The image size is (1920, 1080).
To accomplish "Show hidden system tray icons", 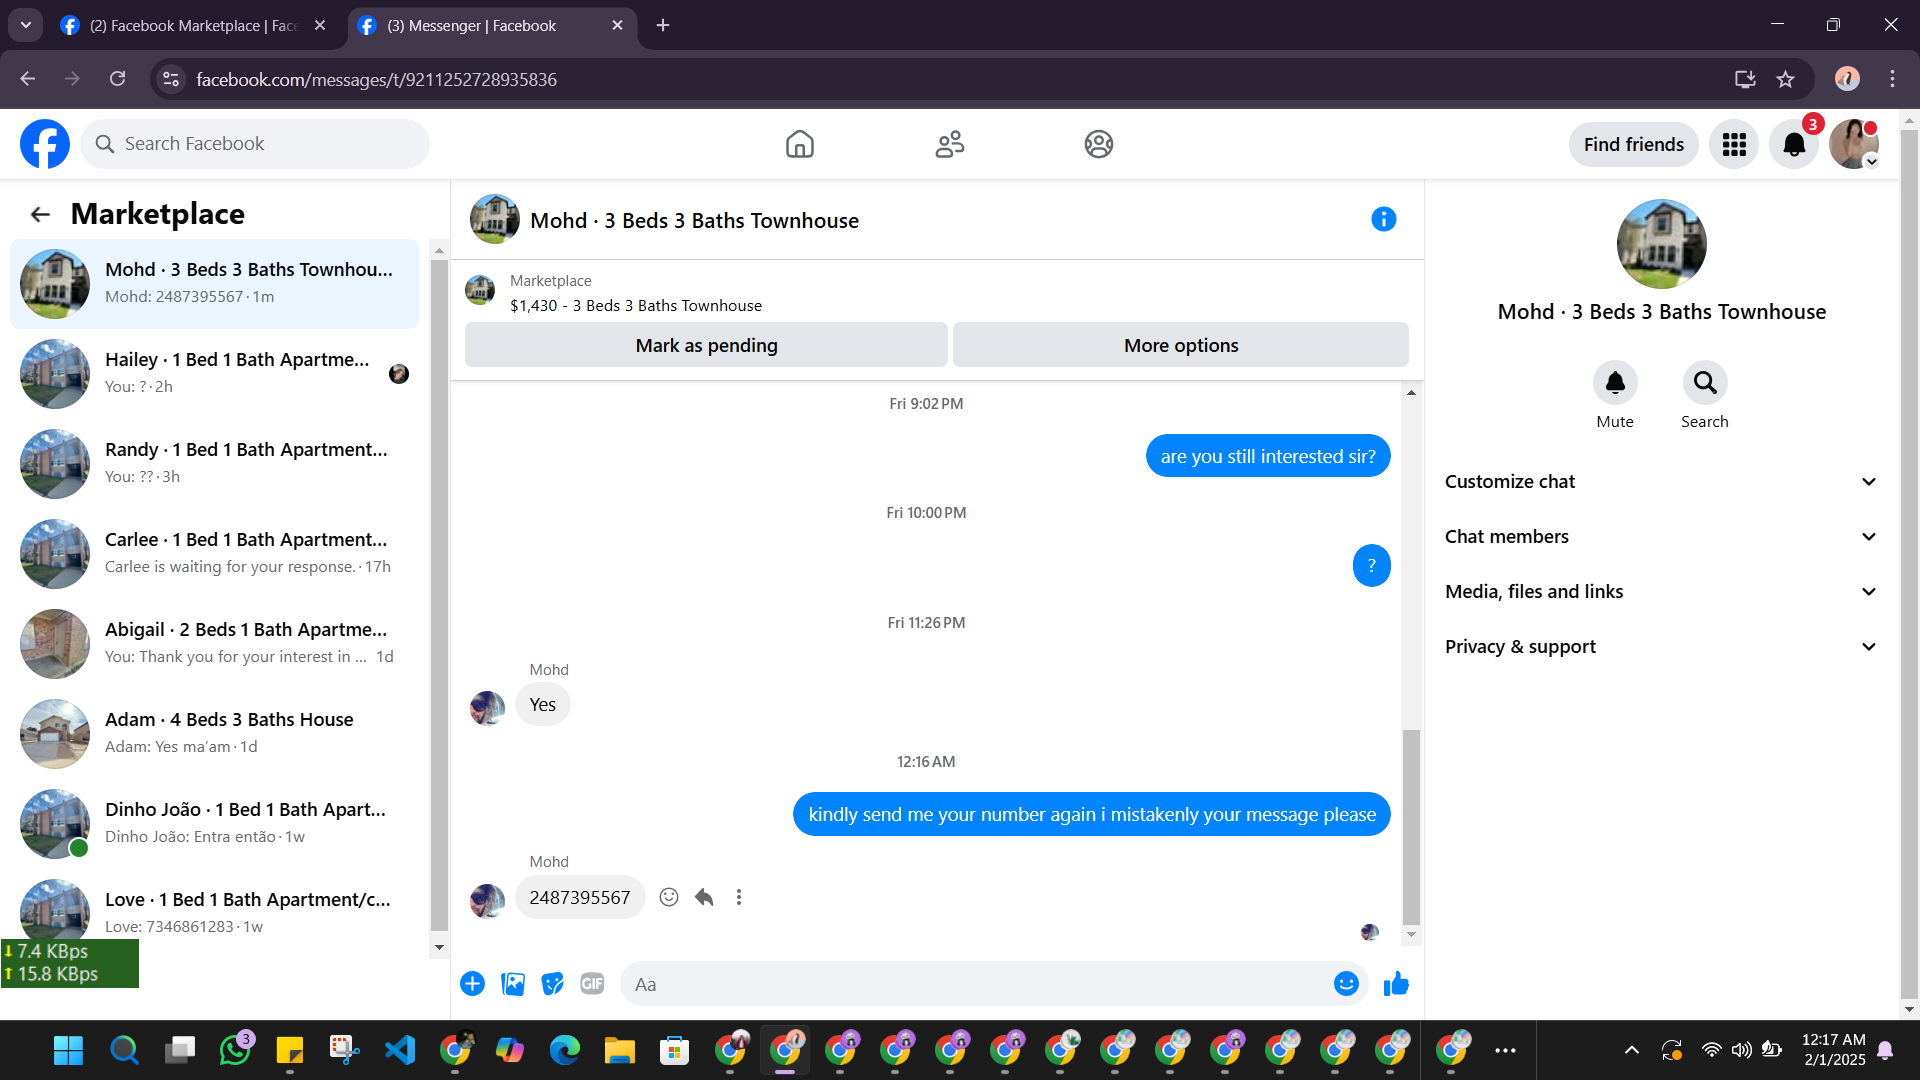I will [x=1631, y=1049].
